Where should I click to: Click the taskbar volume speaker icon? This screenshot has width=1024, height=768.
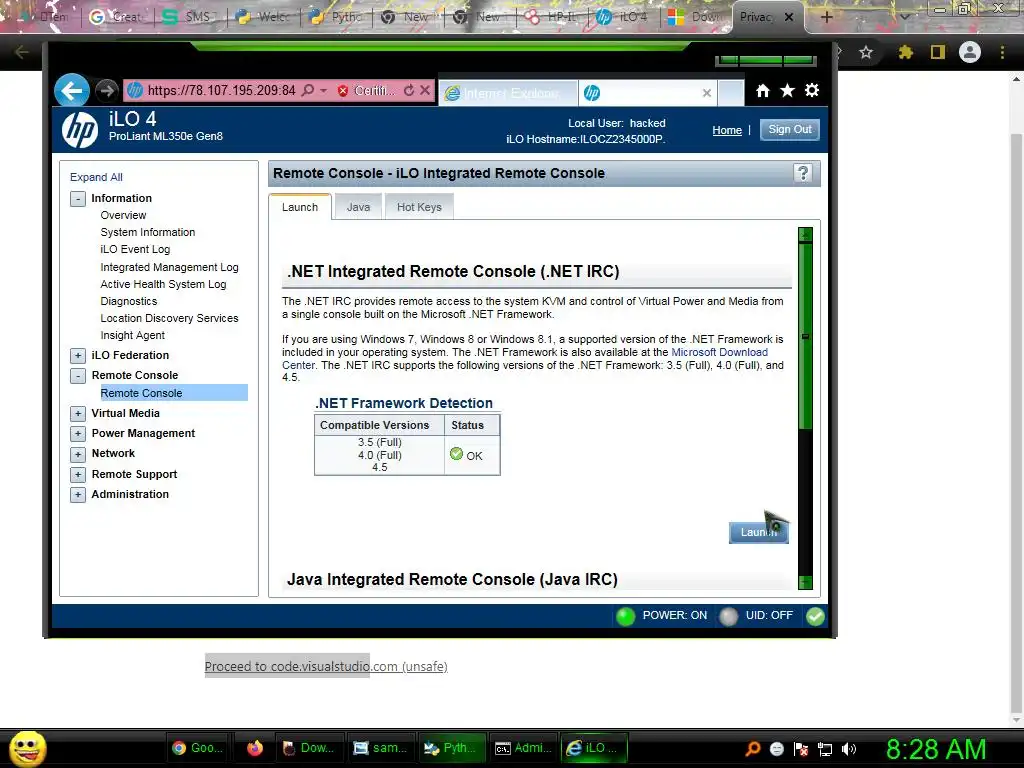[849, 749]
